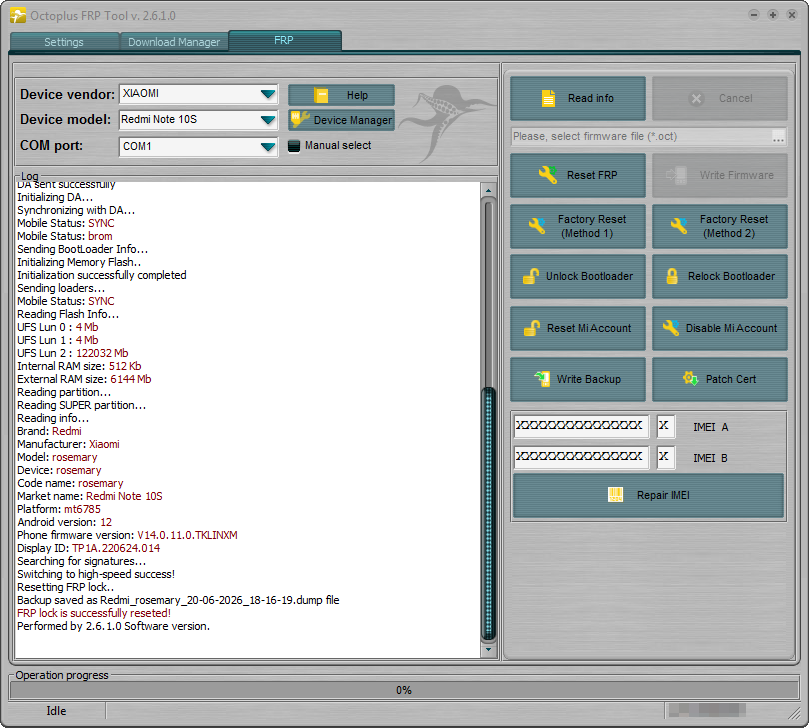
Task: Click Factory Reset Method 1 icon
Action: [x=537, y=226]
